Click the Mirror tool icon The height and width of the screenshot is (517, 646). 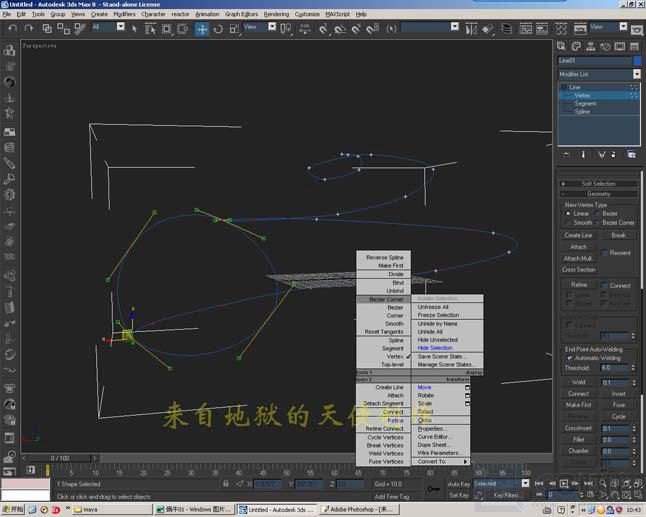(x=471, y=29)
